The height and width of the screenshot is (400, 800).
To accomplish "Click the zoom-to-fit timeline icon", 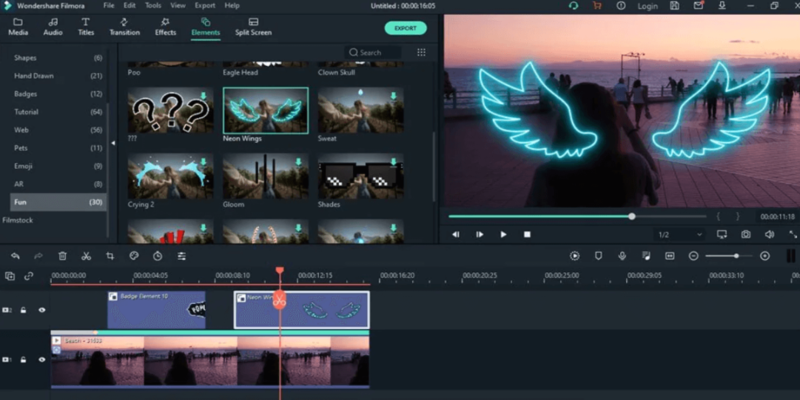I will (670, 256).
